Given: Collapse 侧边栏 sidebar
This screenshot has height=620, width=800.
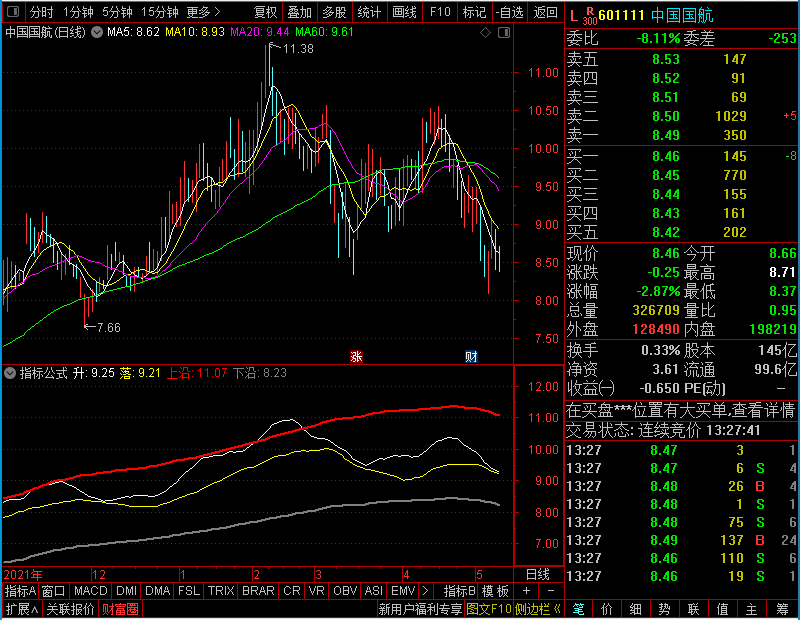Looking at the screenshot, I should [x=538, y=609].
